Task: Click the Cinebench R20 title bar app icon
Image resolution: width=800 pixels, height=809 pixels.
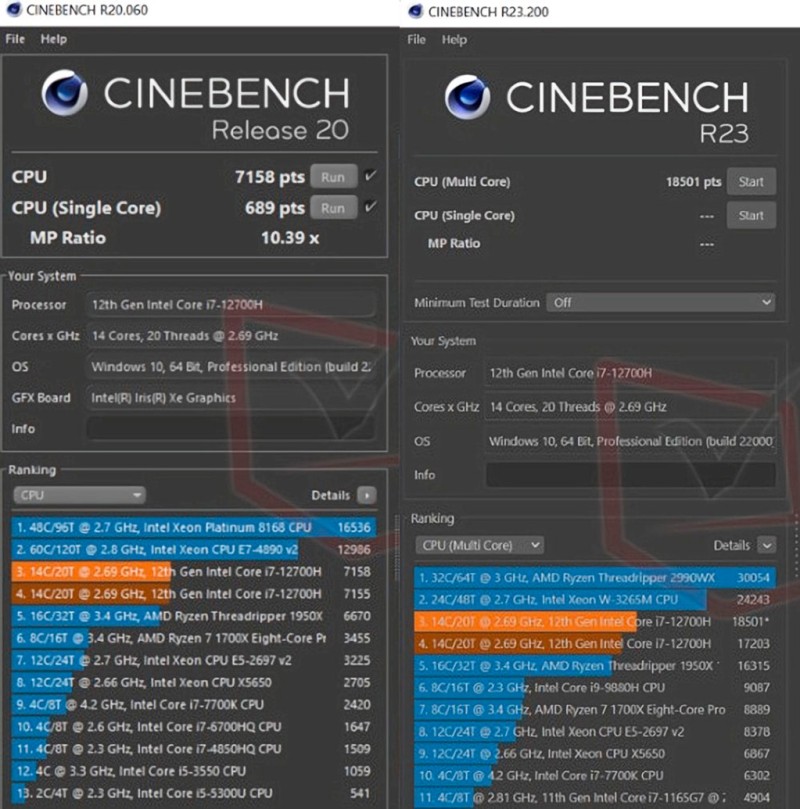Action: click(13, 10)
